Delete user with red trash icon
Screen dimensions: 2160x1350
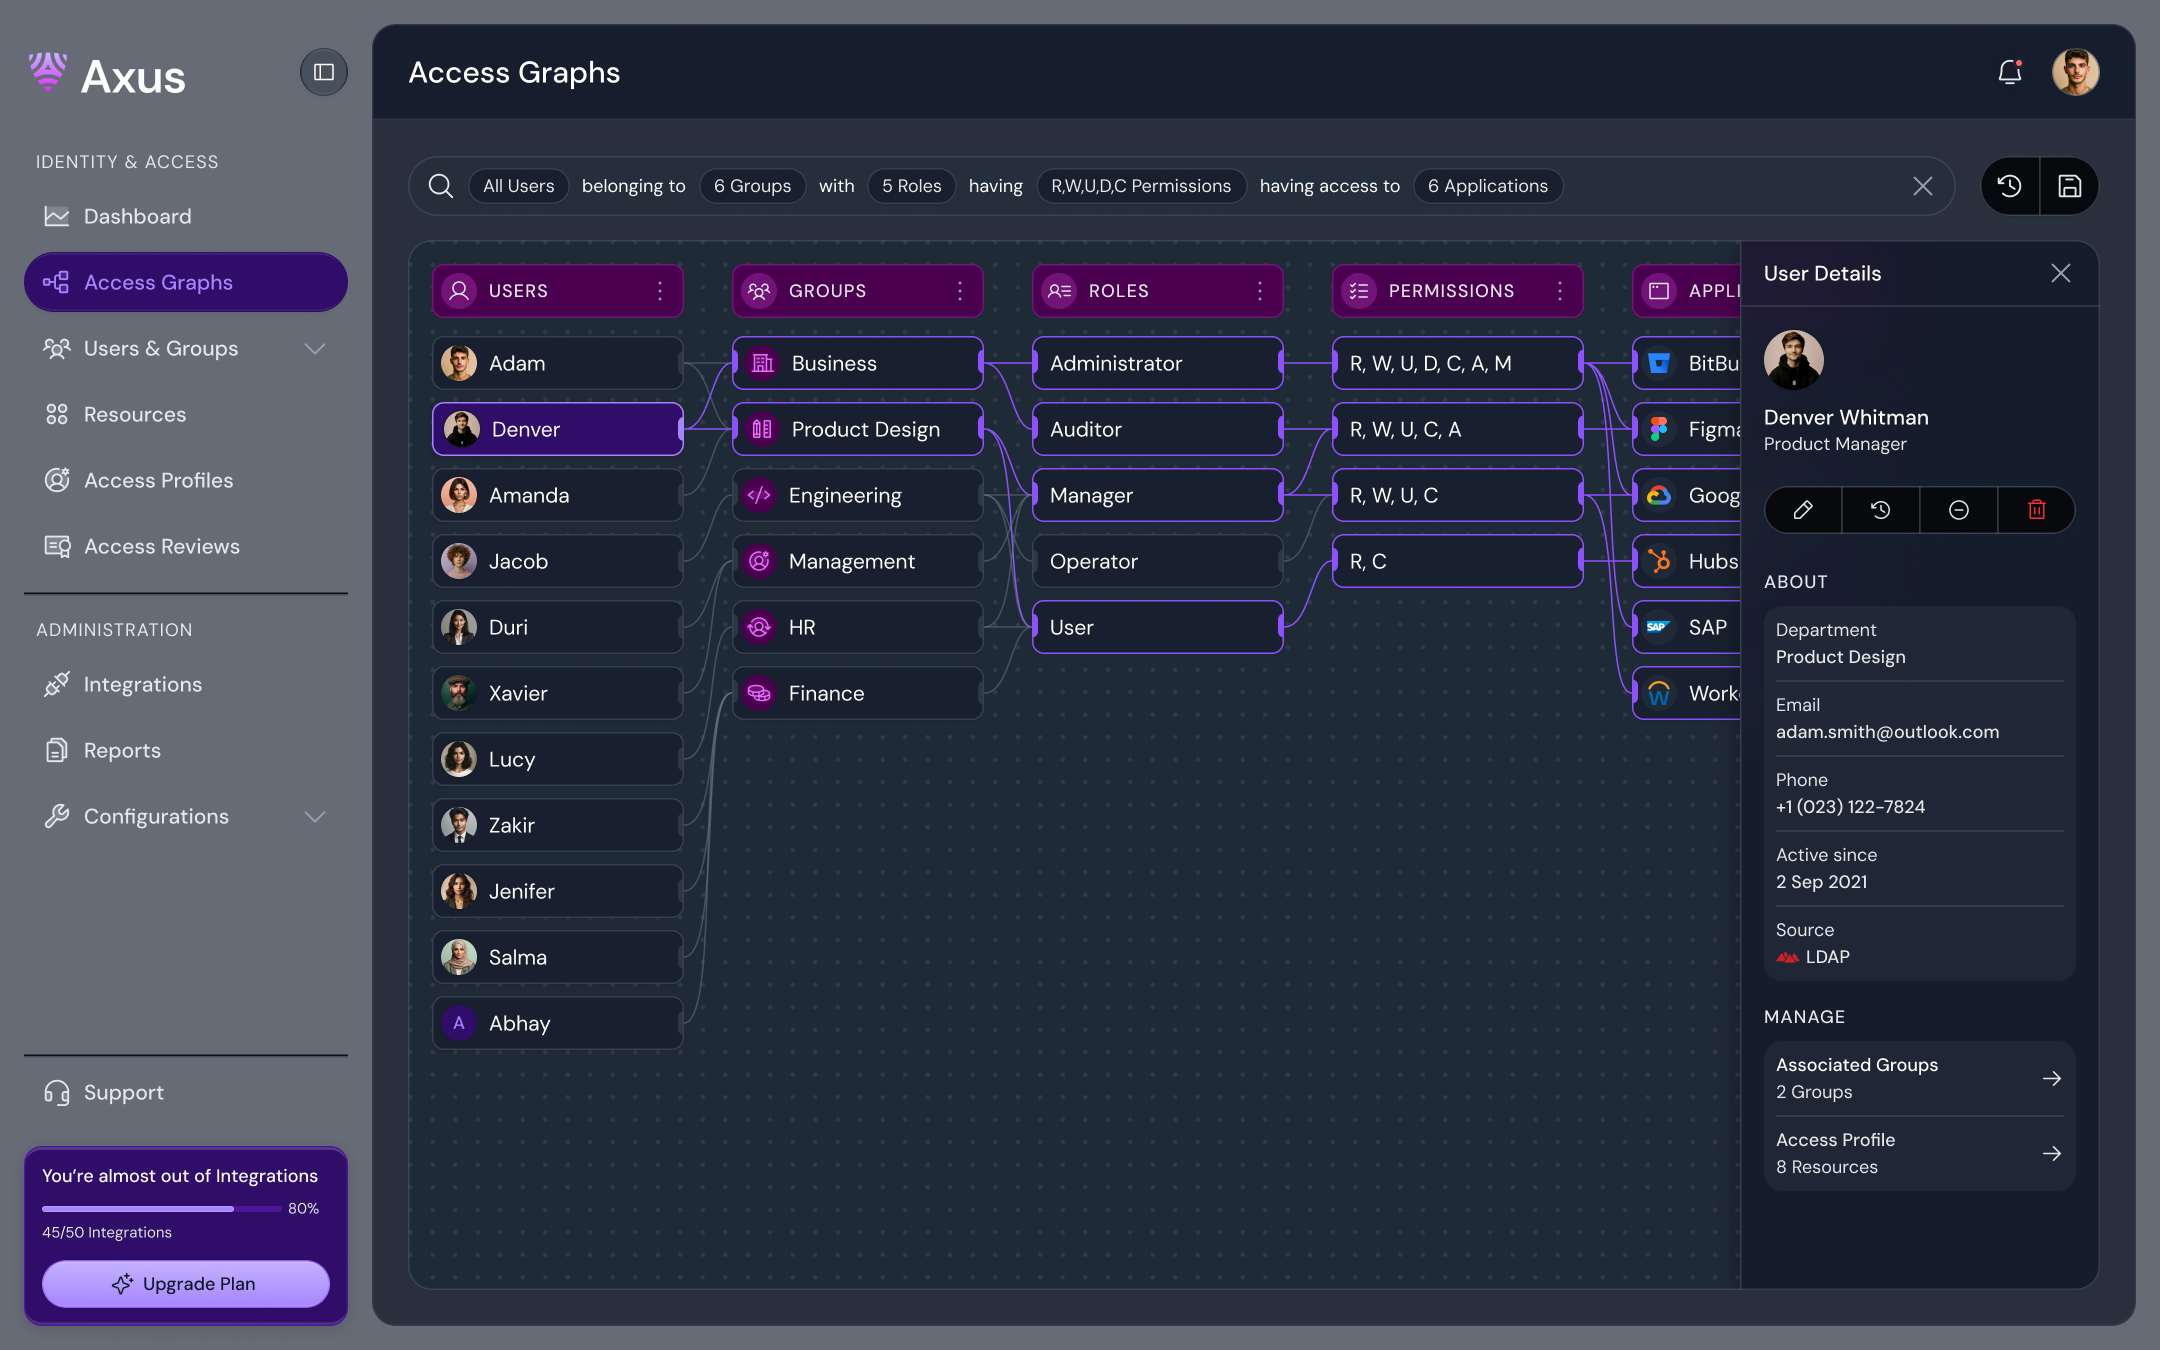point(2036,510)
